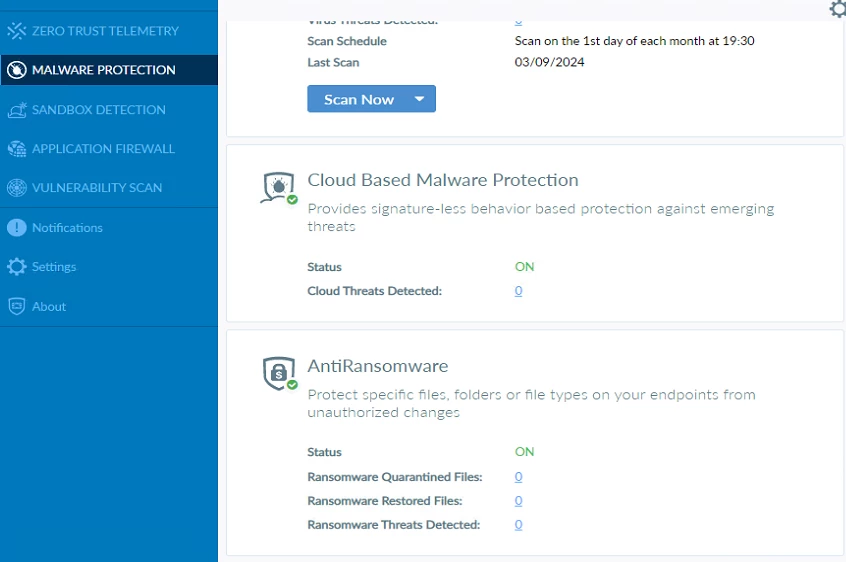The width and height of the screenshot is (846, 562).
Task: Click the Last Scan label
Action: click(333, 63)
